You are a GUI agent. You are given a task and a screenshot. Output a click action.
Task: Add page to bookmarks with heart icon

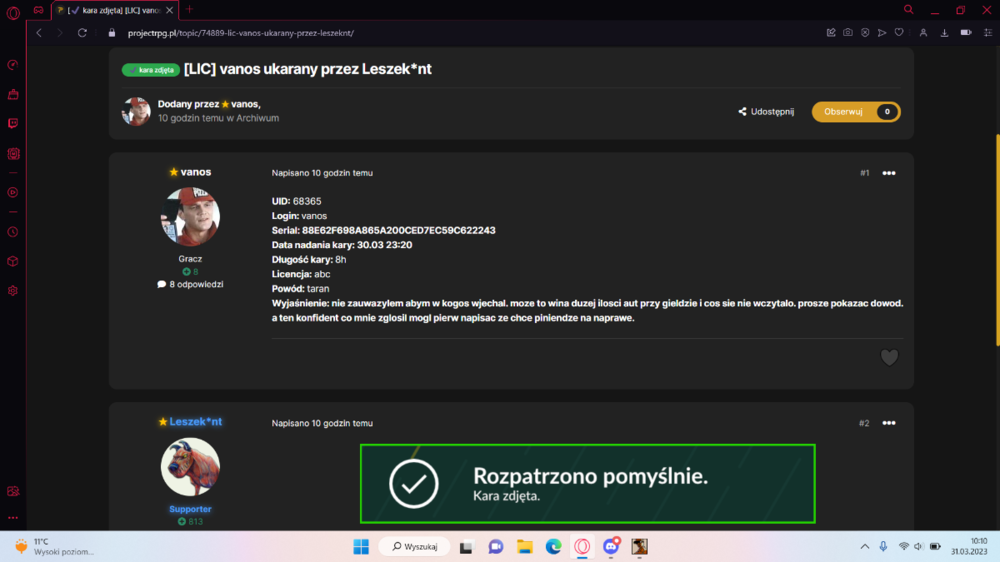tap(899, 33)
